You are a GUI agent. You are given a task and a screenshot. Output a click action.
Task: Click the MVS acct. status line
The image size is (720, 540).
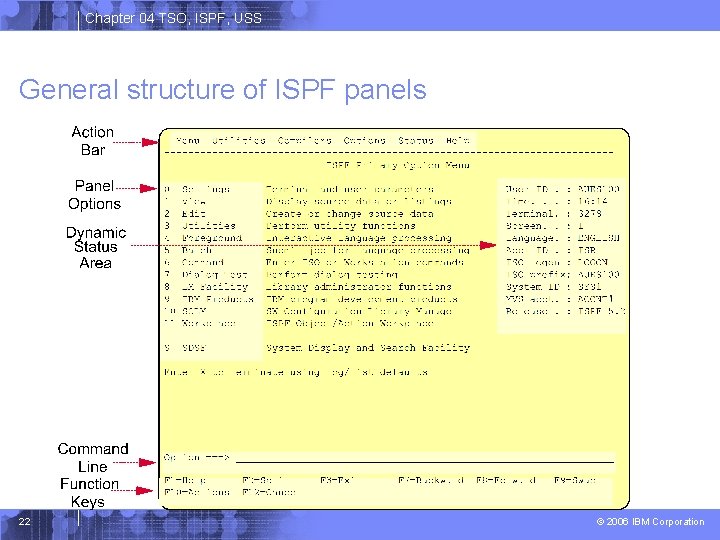coord(559,299)
